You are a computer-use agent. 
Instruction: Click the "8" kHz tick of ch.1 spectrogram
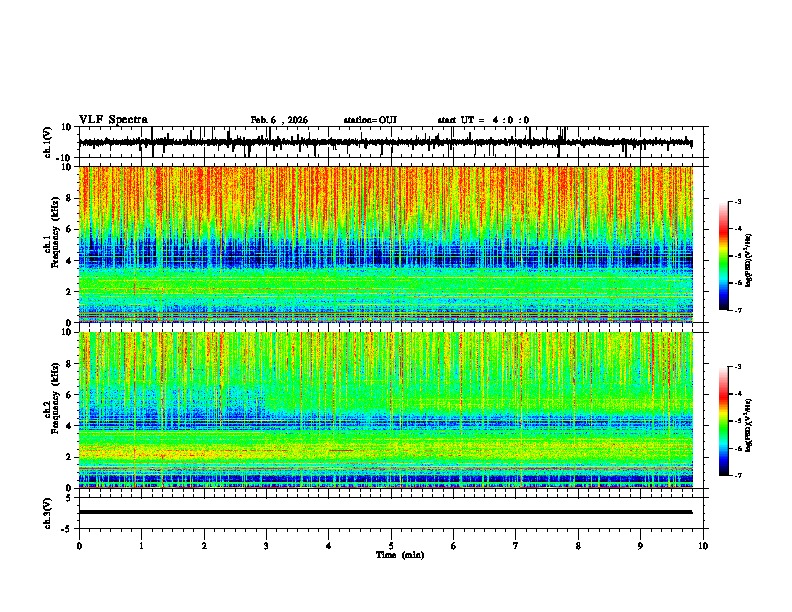(70, 198)
